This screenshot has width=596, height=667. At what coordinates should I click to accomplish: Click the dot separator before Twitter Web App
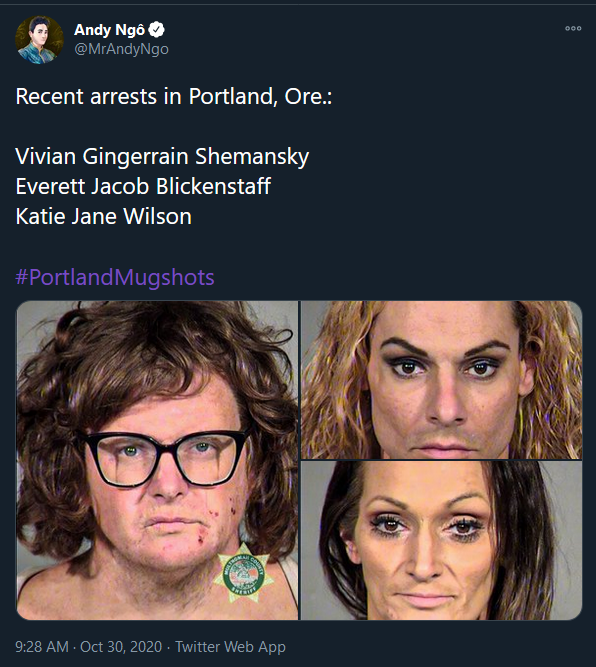pos(169,647)
